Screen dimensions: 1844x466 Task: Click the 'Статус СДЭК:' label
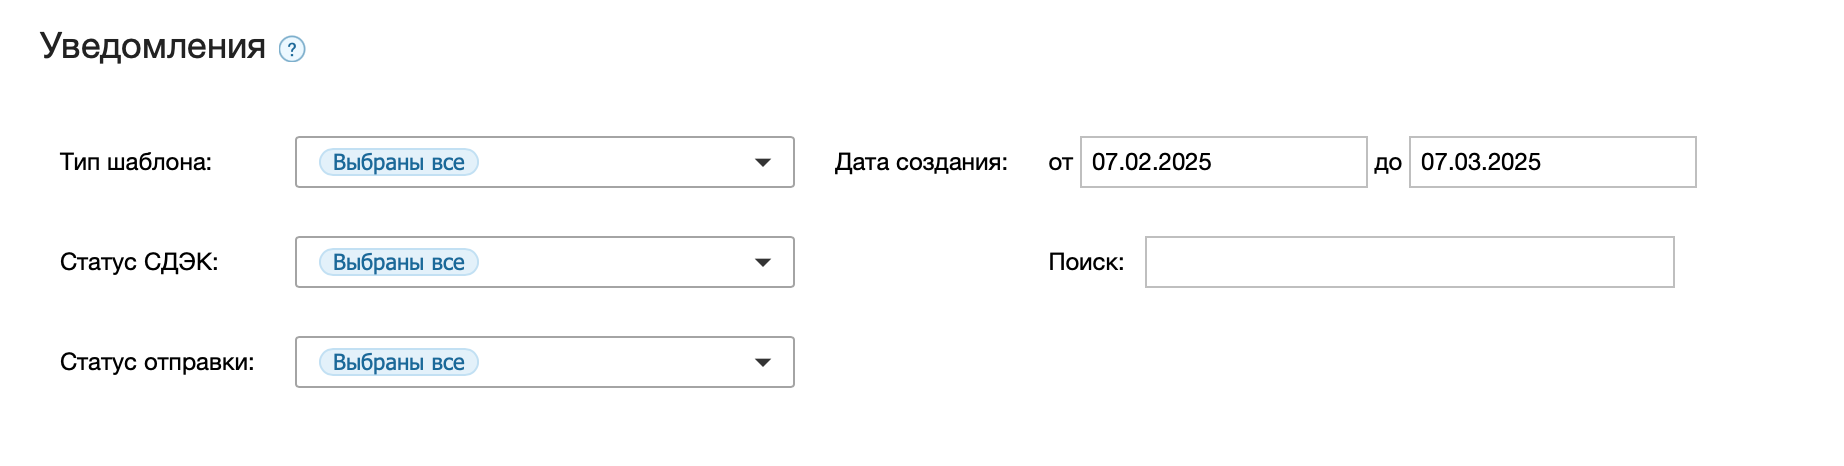tap(139, 262)
